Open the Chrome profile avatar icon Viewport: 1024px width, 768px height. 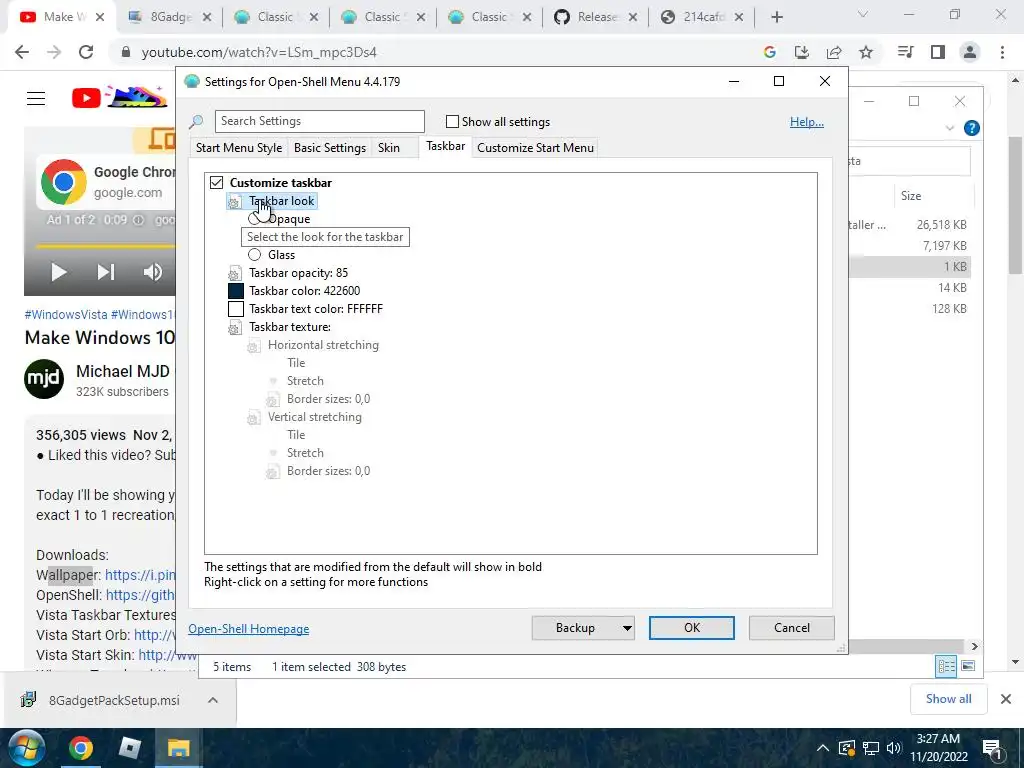point(970,52)
